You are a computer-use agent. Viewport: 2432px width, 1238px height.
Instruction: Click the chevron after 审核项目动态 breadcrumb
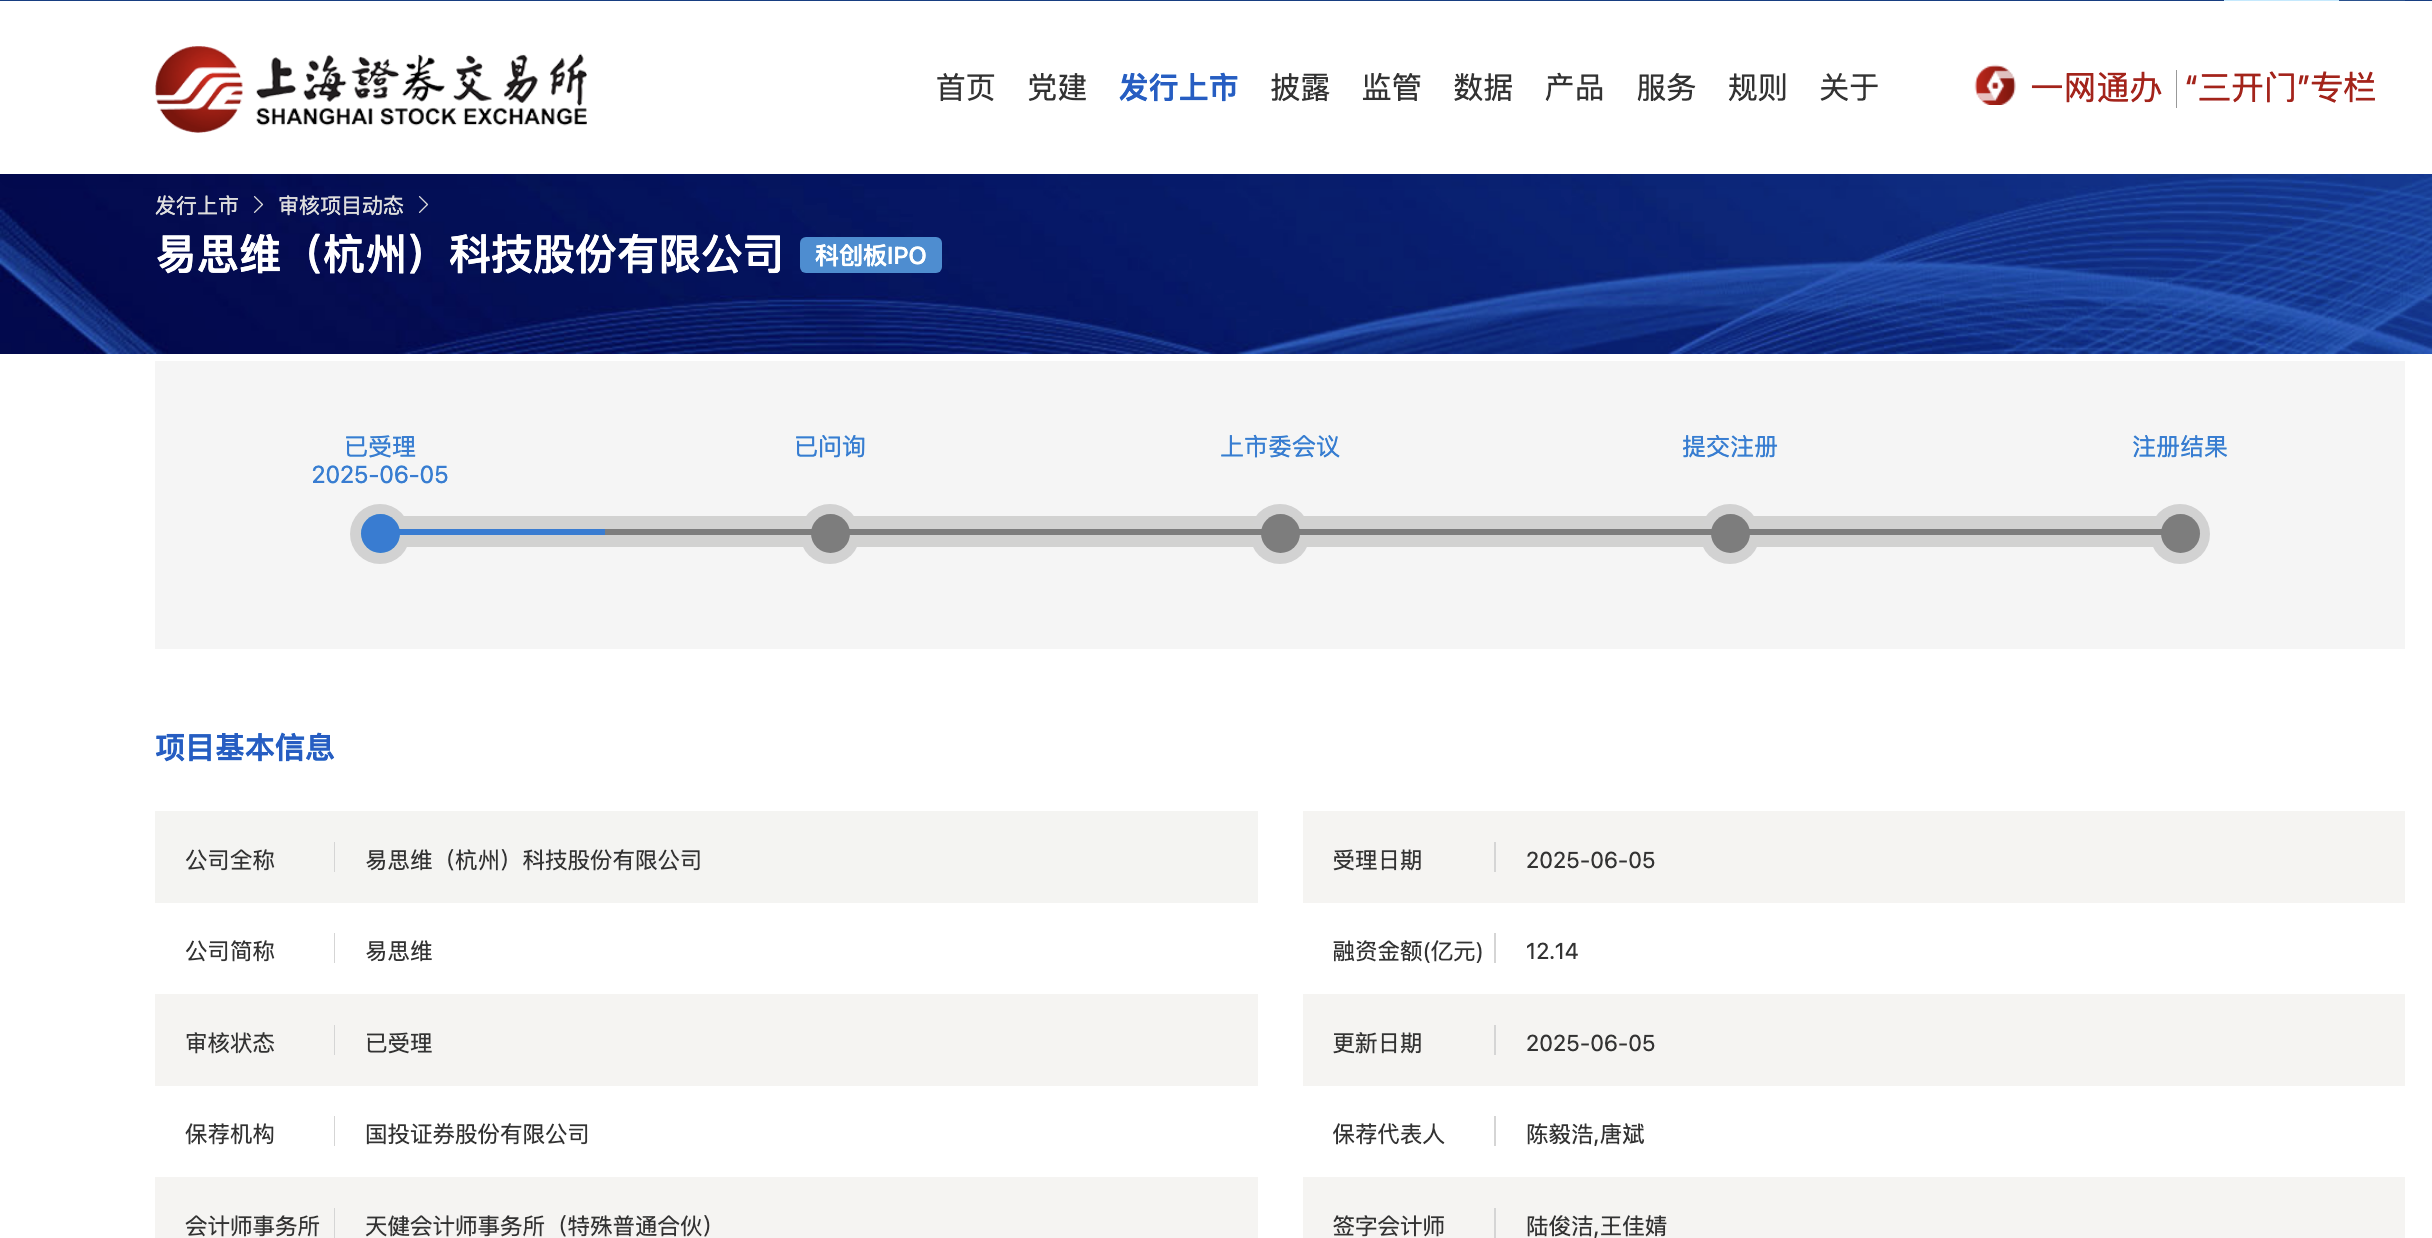click(x=424, y=205)
